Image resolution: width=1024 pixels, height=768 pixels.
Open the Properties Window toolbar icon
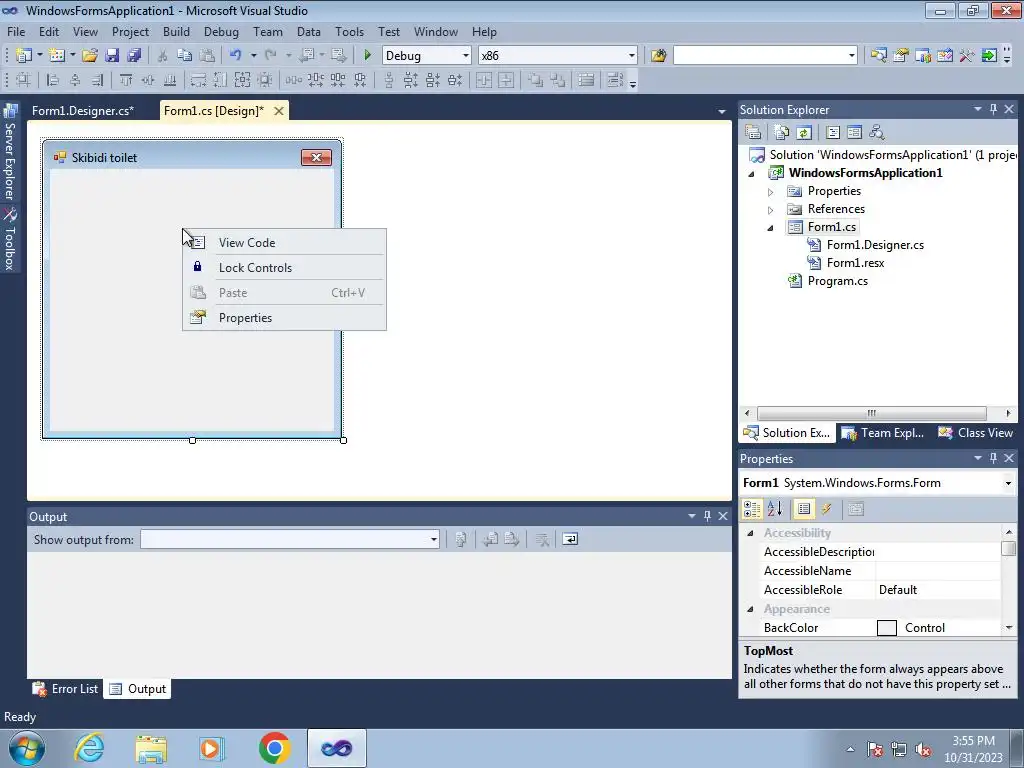coord(901,56)
